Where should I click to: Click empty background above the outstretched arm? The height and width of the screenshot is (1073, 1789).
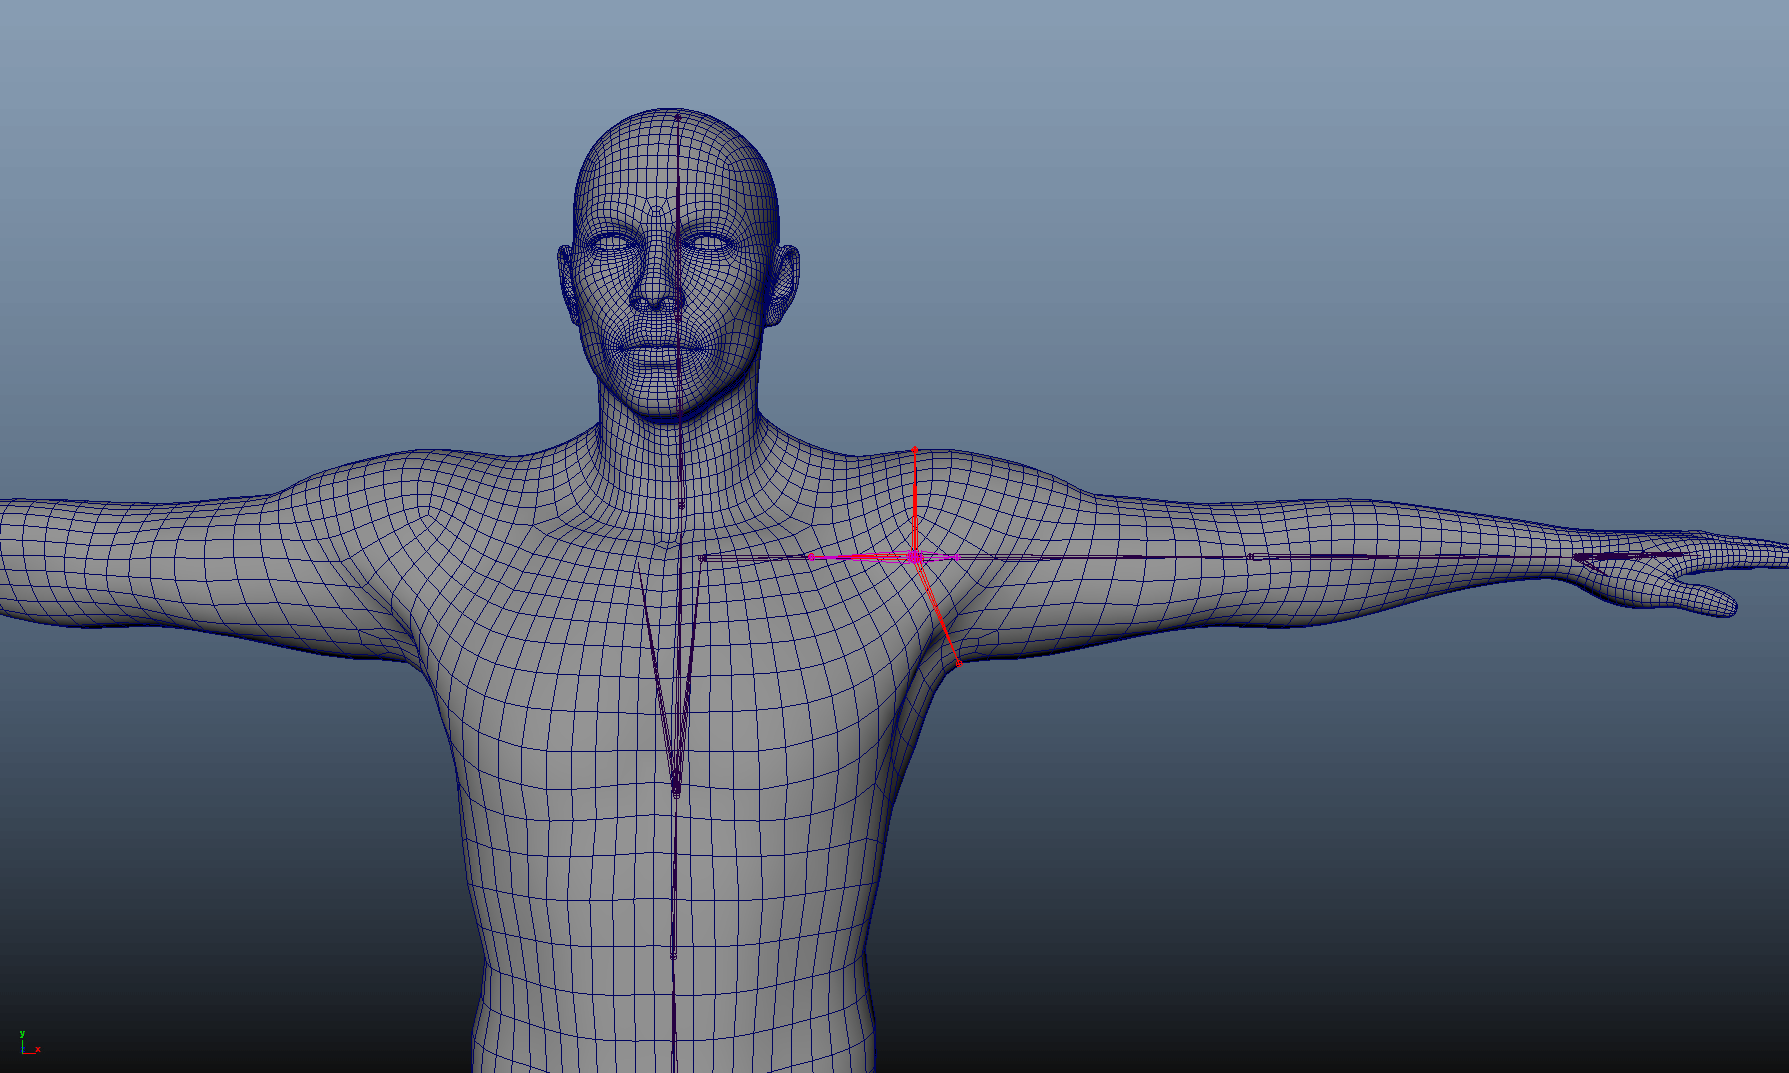point(1300,300)
